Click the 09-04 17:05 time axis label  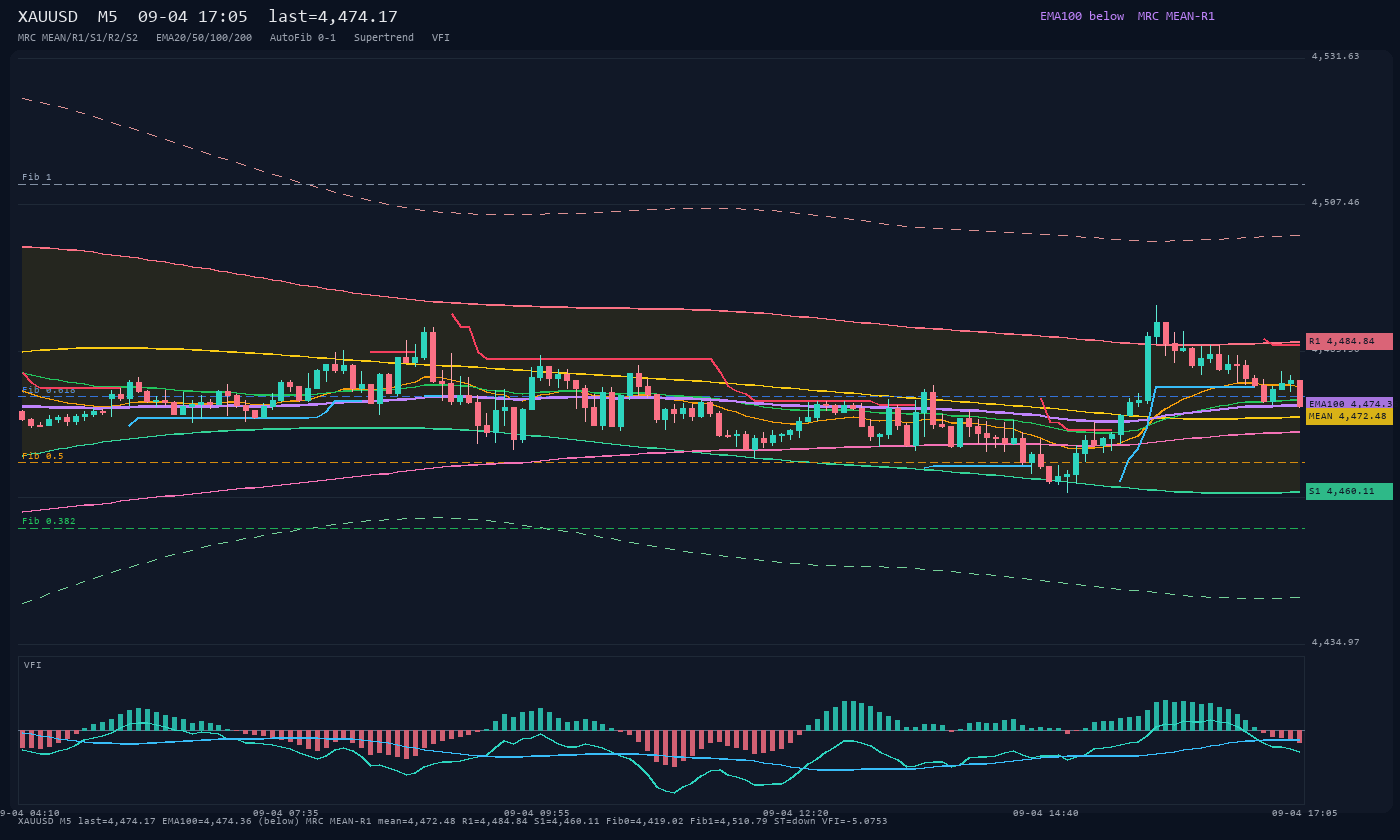[x=1305, y=813]
